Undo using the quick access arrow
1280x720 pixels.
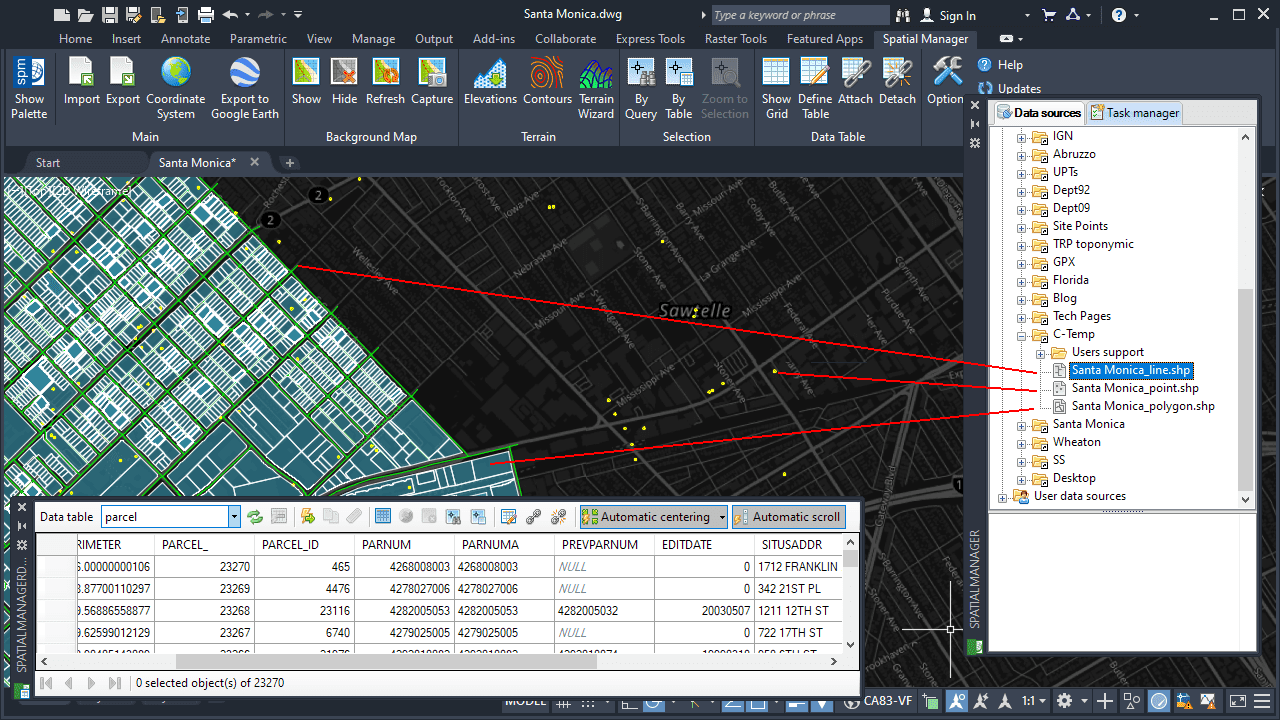[x=231, y=15]
